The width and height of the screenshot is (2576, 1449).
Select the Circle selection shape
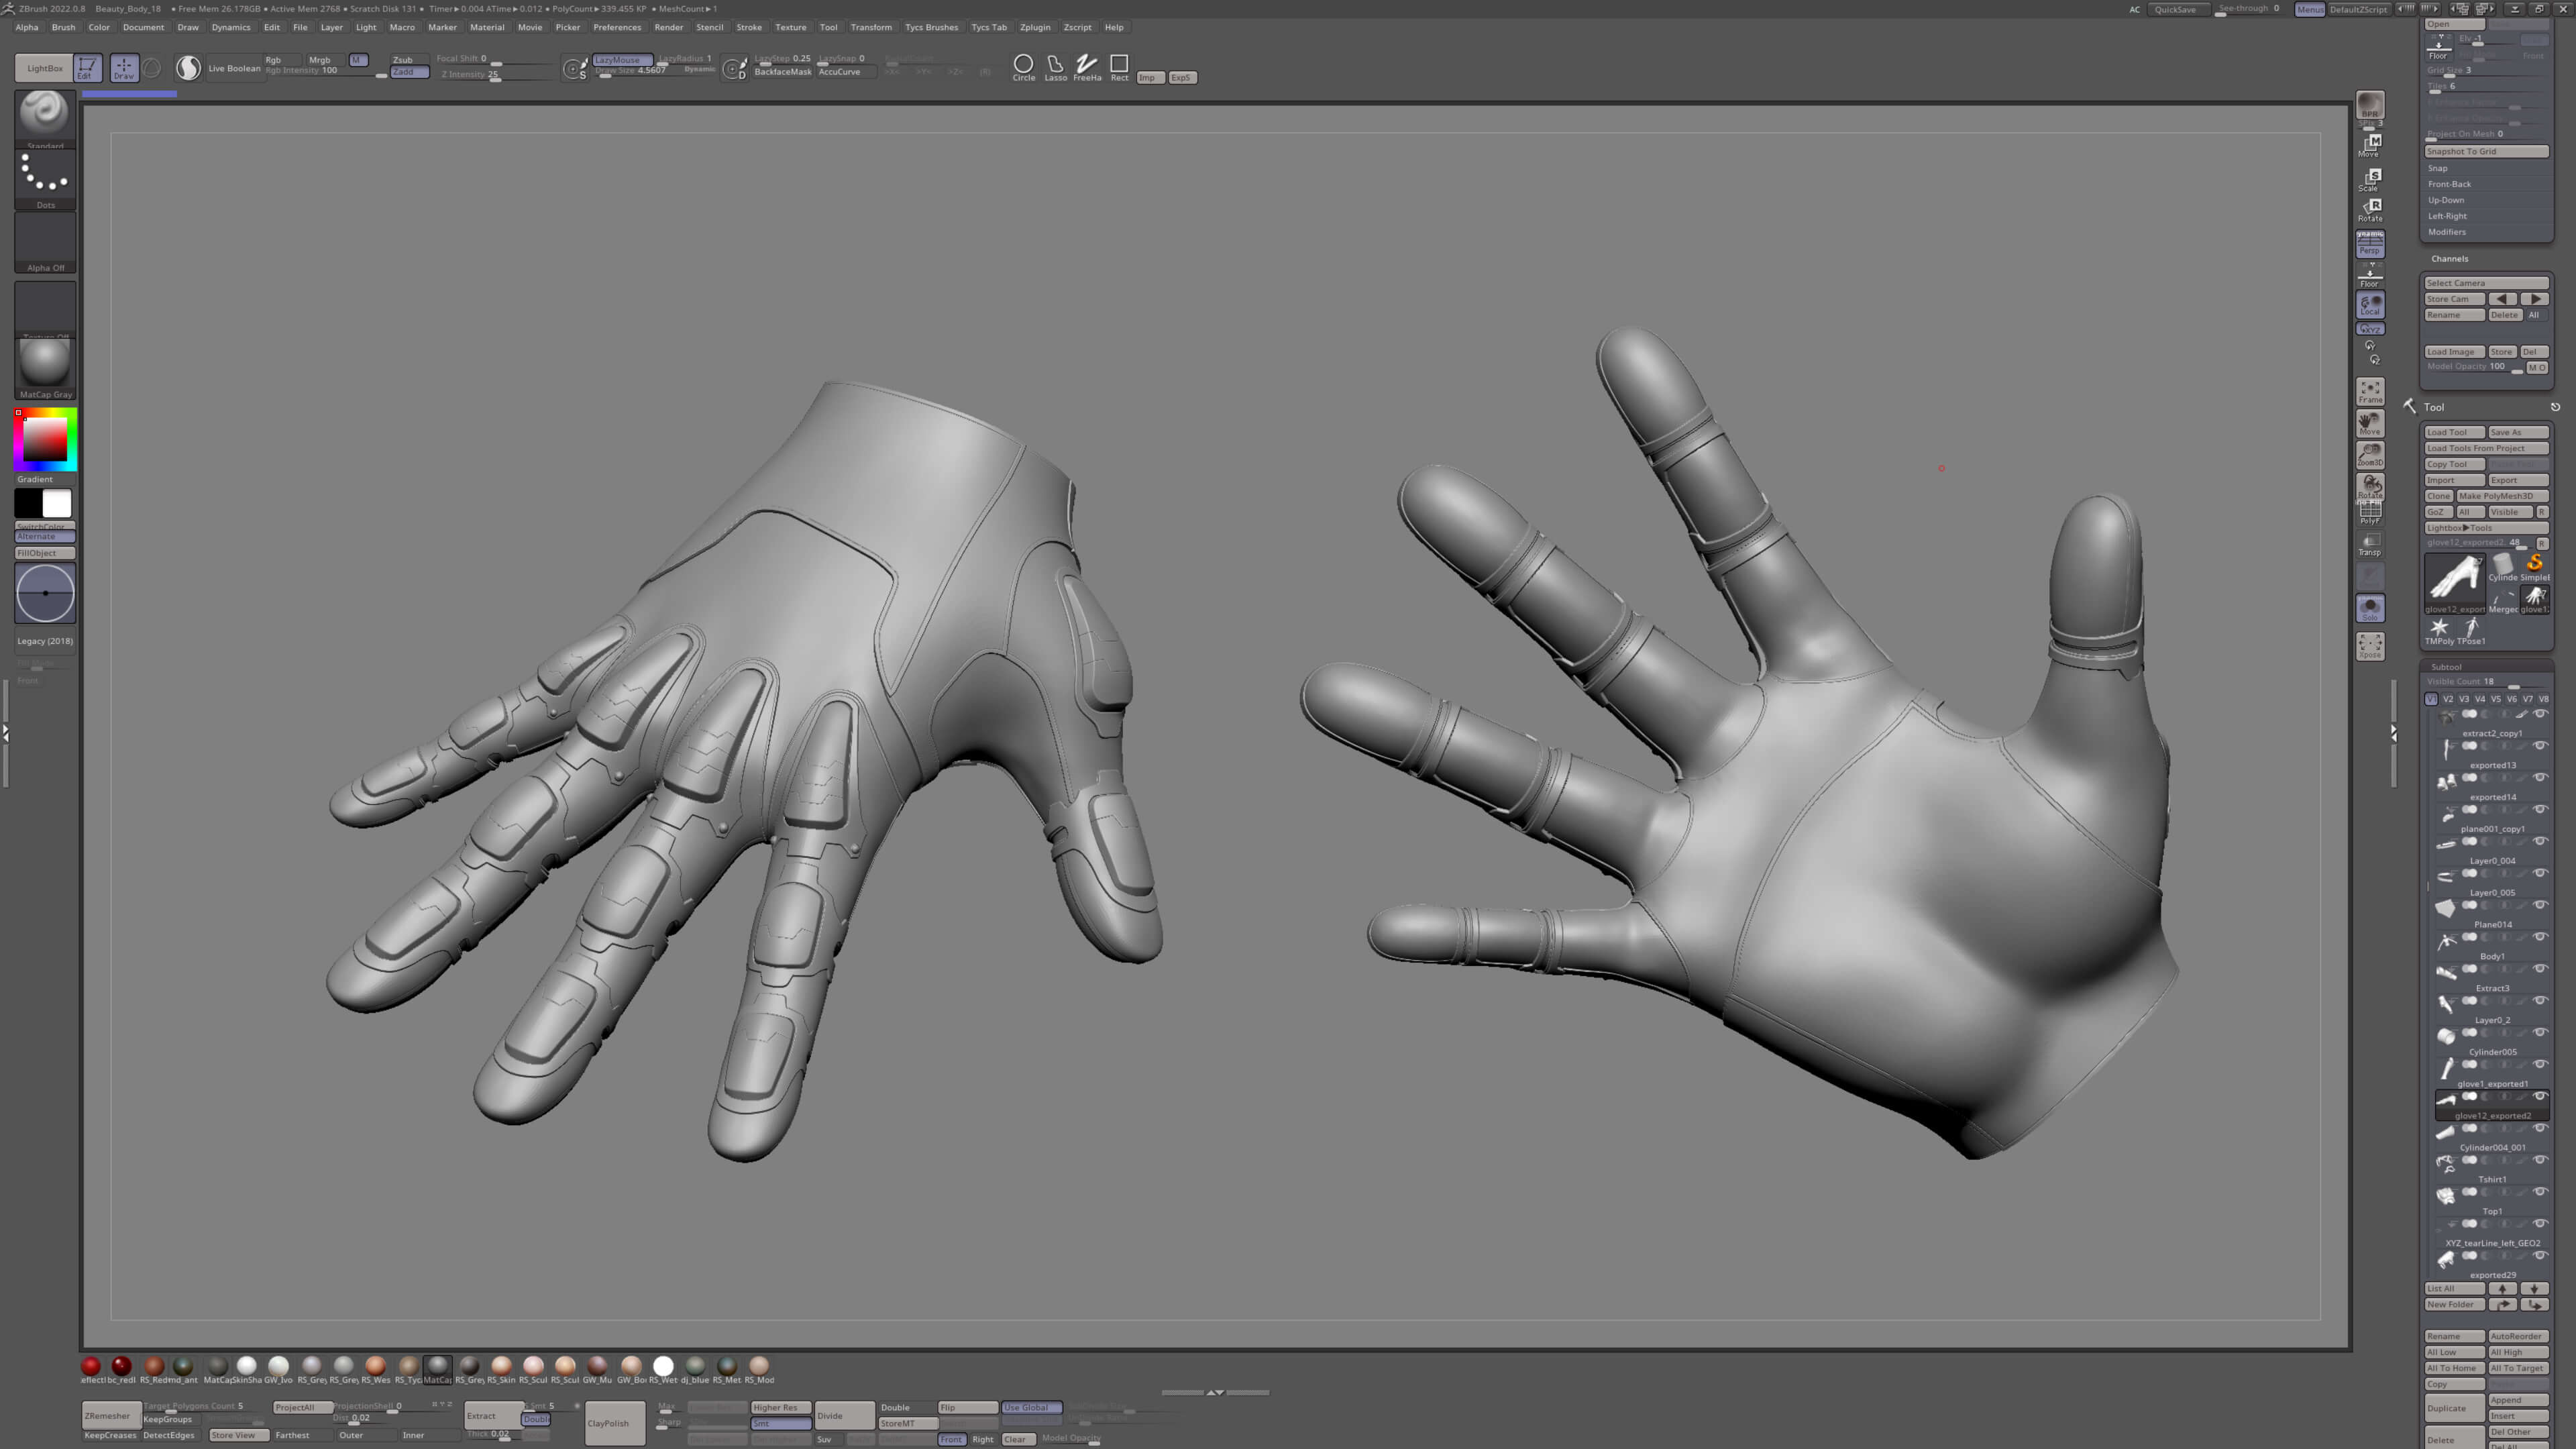pos(1023,68)
